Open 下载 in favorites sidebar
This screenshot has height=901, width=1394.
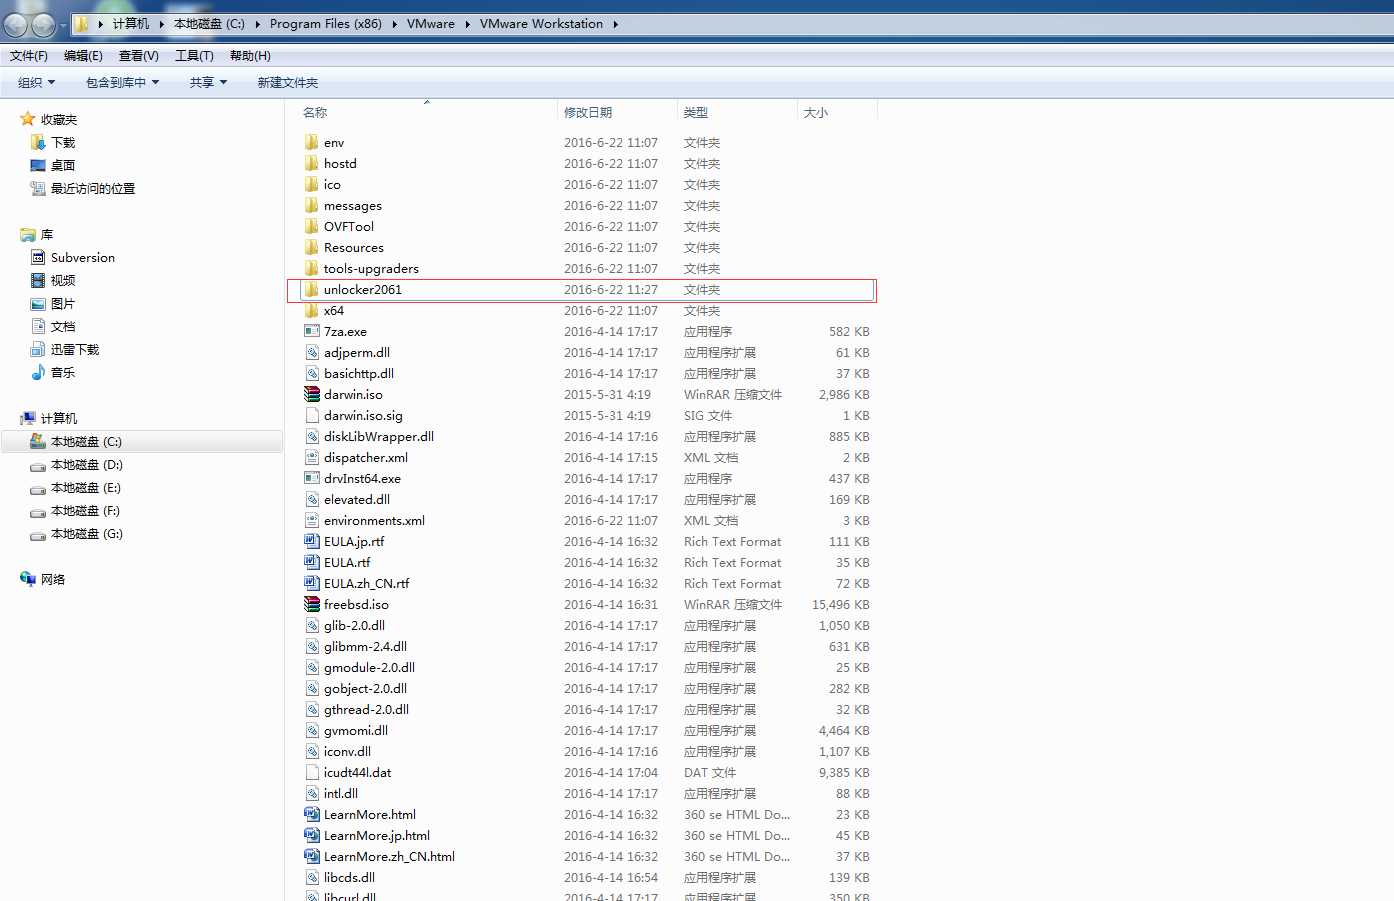click(x=63, y=142)
